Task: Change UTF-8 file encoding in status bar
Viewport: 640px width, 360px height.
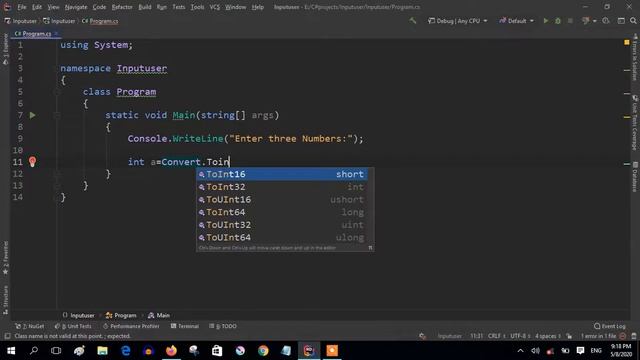Action: (520, 336)
